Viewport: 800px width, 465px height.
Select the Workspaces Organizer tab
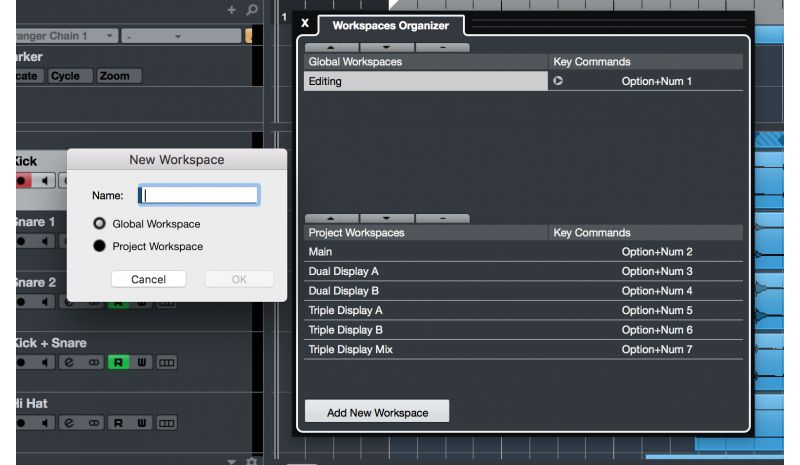(391, 26)
